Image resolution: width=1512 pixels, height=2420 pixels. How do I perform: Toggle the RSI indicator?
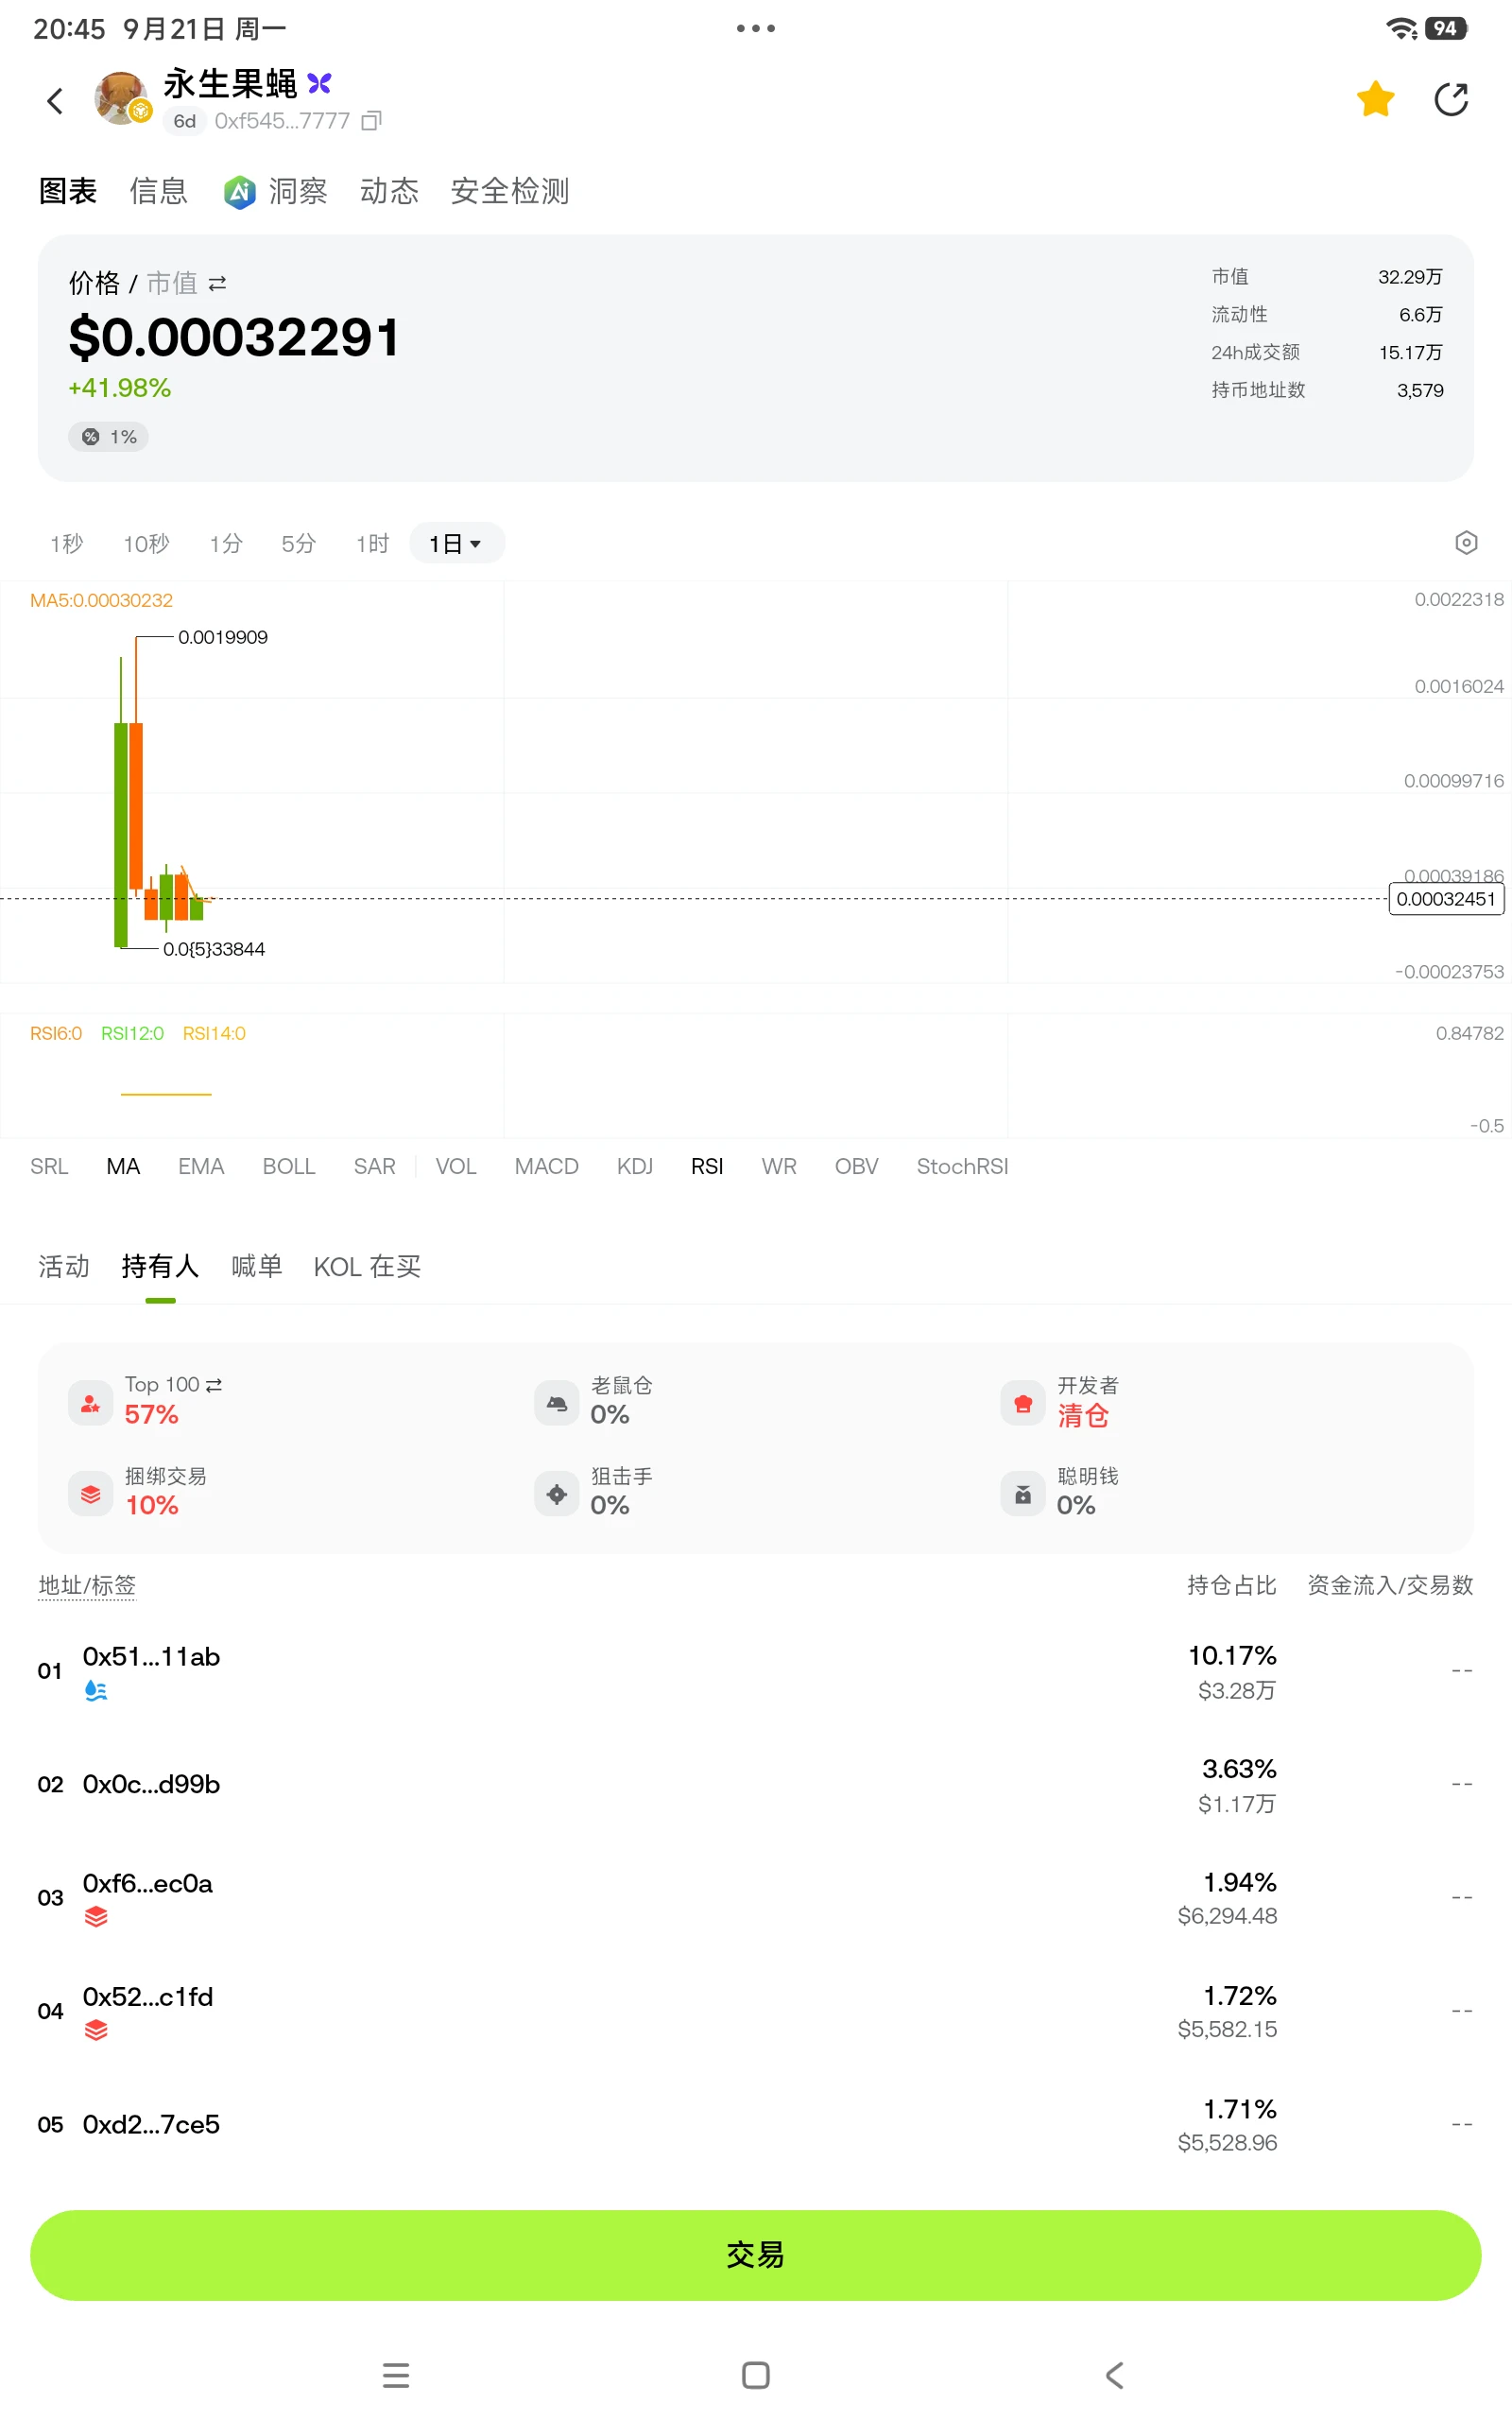707,1166
